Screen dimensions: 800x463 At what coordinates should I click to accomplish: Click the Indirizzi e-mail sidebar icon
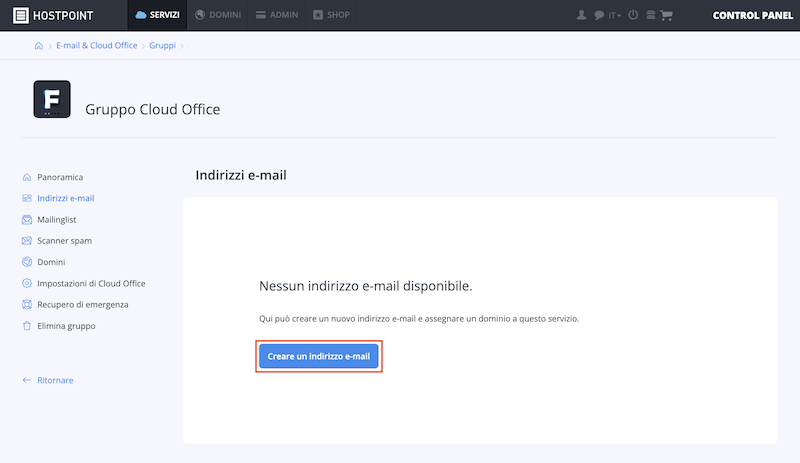[27, 198]
